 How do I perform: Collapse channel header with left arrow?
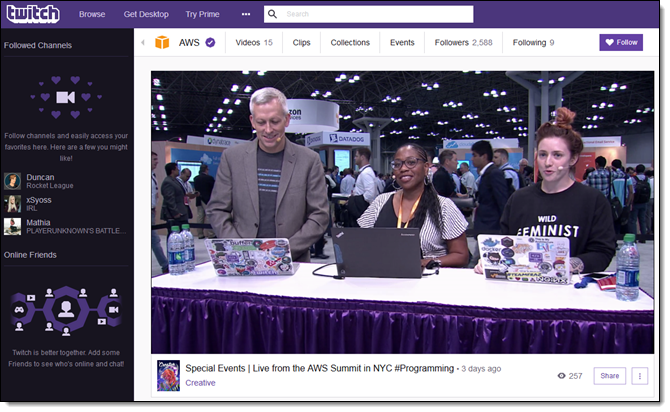(142, 43)
